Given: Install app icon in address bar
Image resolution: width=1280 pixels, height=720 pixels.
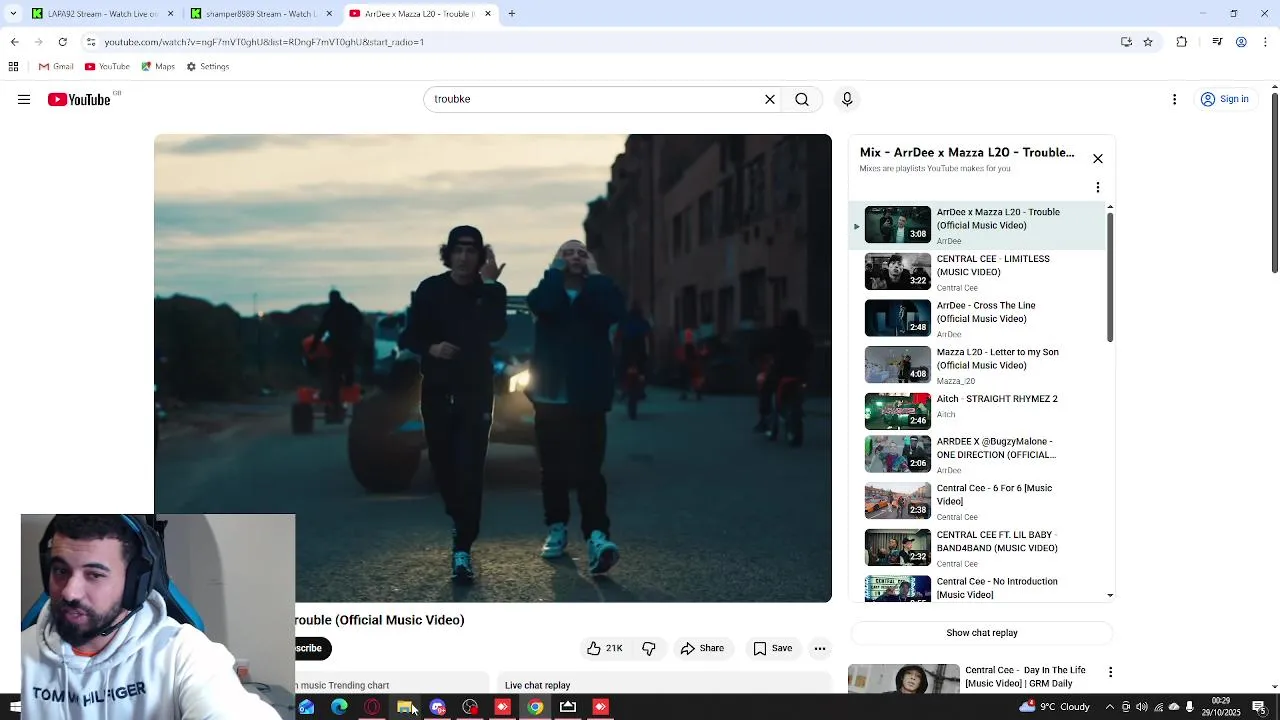Looking at the screenshot, I should click(x=1126, y=42).
